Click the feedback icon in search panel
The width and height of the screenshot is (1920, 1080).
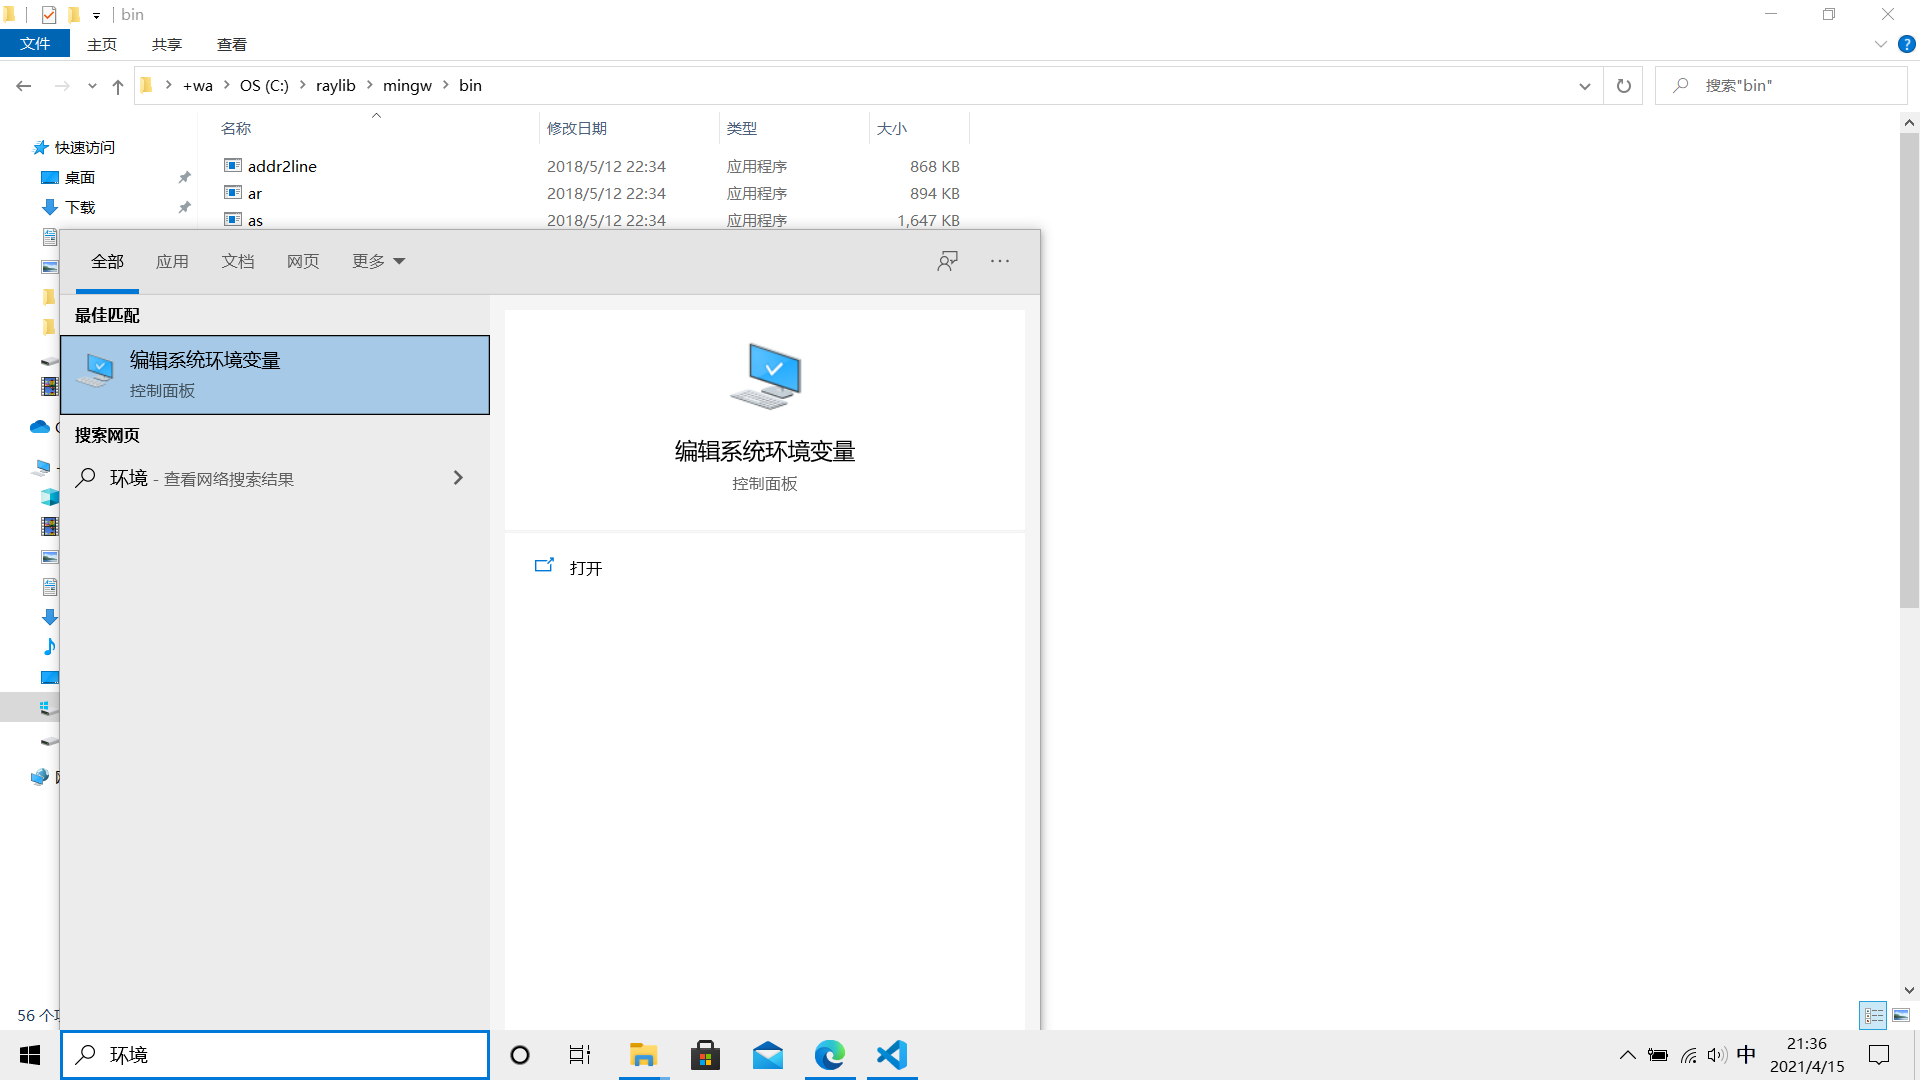coord(947,261)
